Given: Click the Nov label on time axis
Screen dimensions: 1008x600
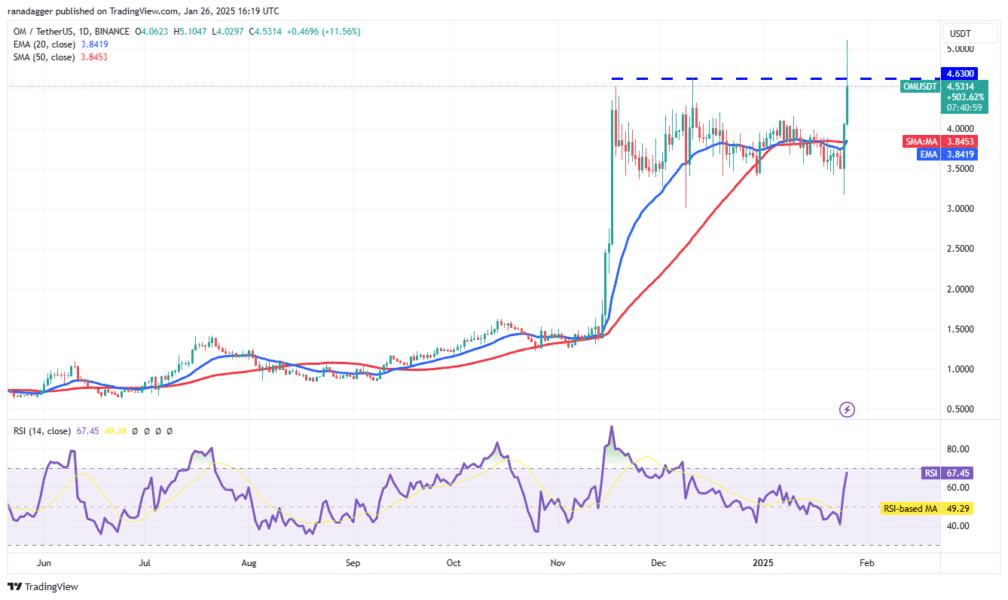Looking at the screenshot, I should pos(557,563).
